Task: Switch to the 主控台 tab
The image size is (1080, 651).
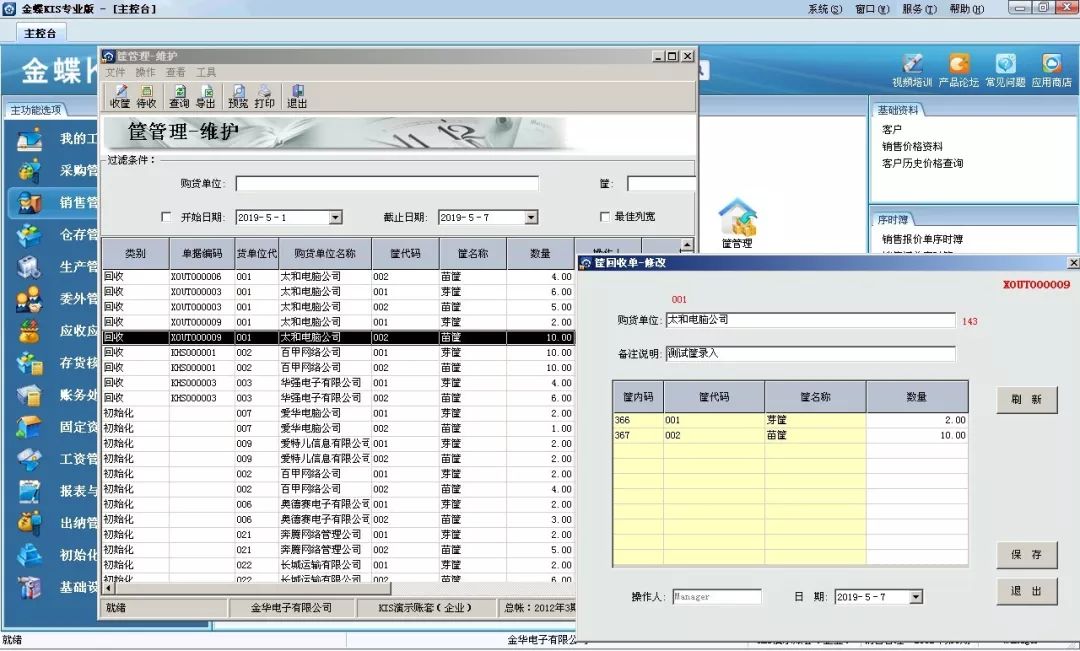Action: point(40,33)
